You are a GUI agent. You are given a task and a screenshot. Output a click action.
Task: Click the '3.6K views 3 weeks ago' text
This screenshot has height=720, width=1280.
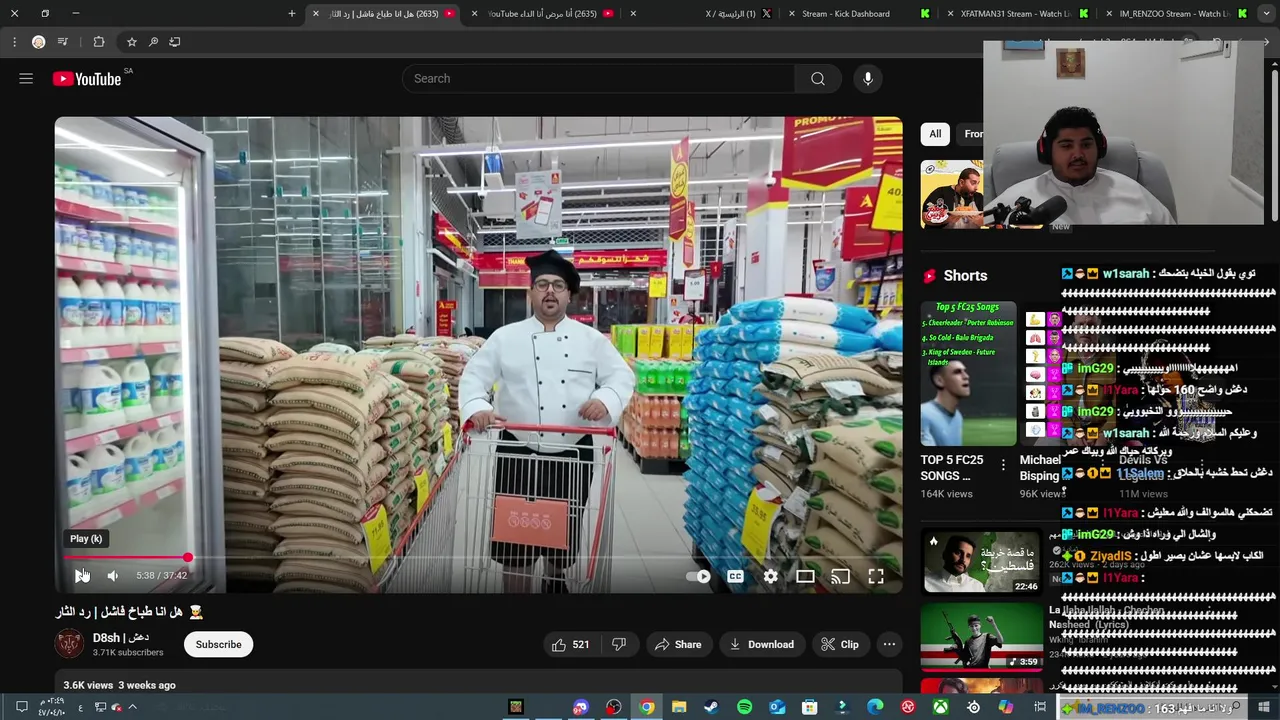point(119,686)
